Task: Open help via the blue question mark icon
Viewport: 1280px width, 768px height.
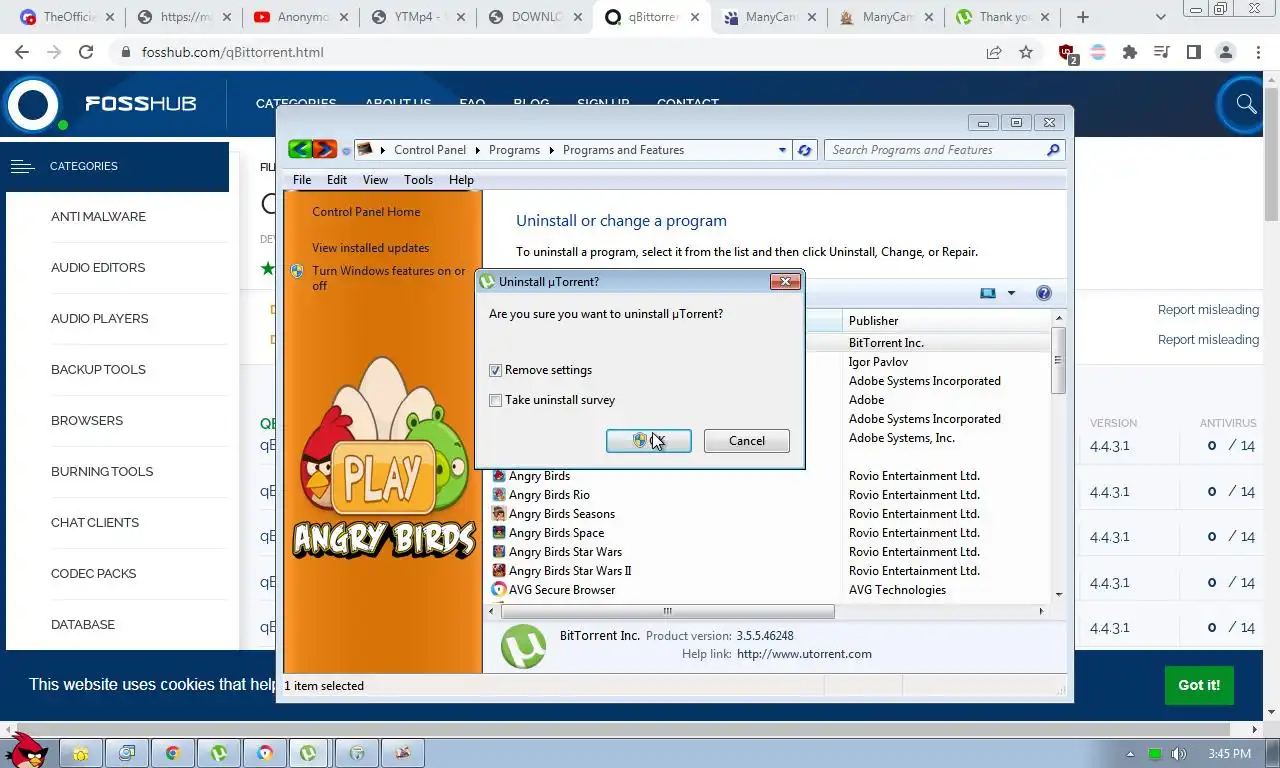Action: [1044, 293]
